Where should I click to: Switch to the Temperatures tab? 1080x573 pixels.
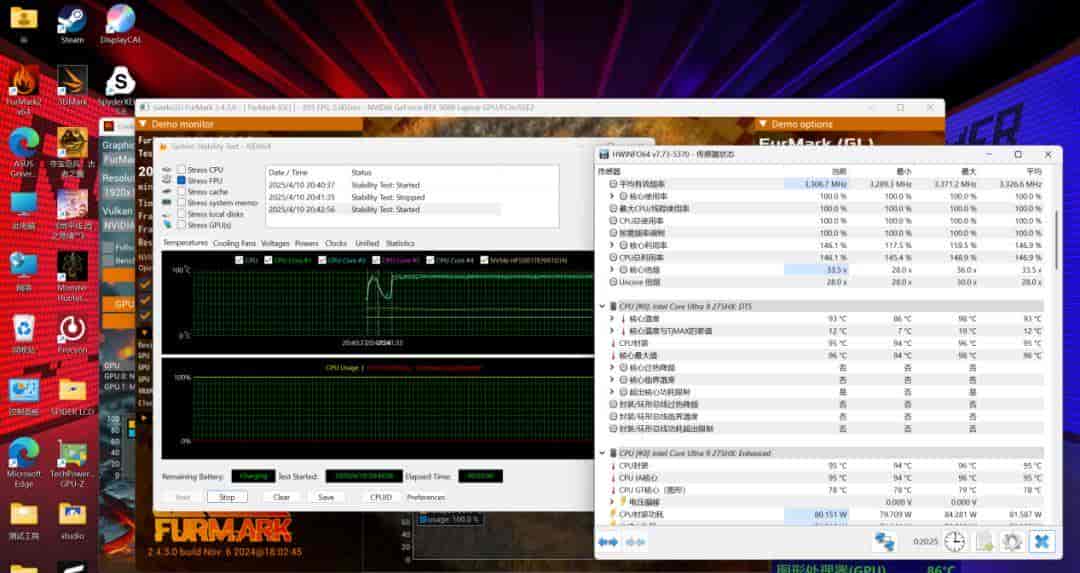(185, 243)
